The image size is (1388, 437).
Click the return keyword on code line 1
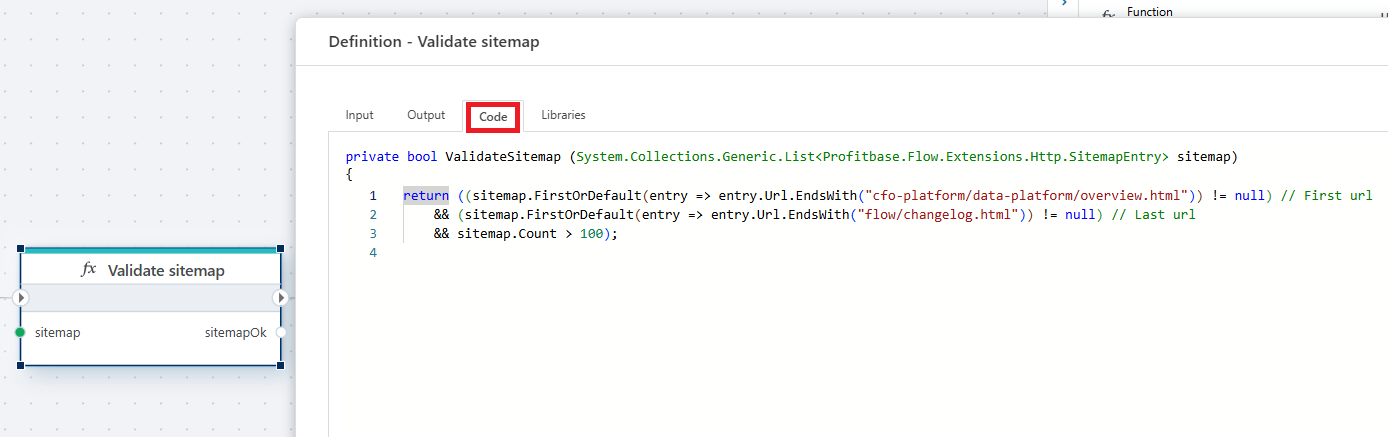426,196
